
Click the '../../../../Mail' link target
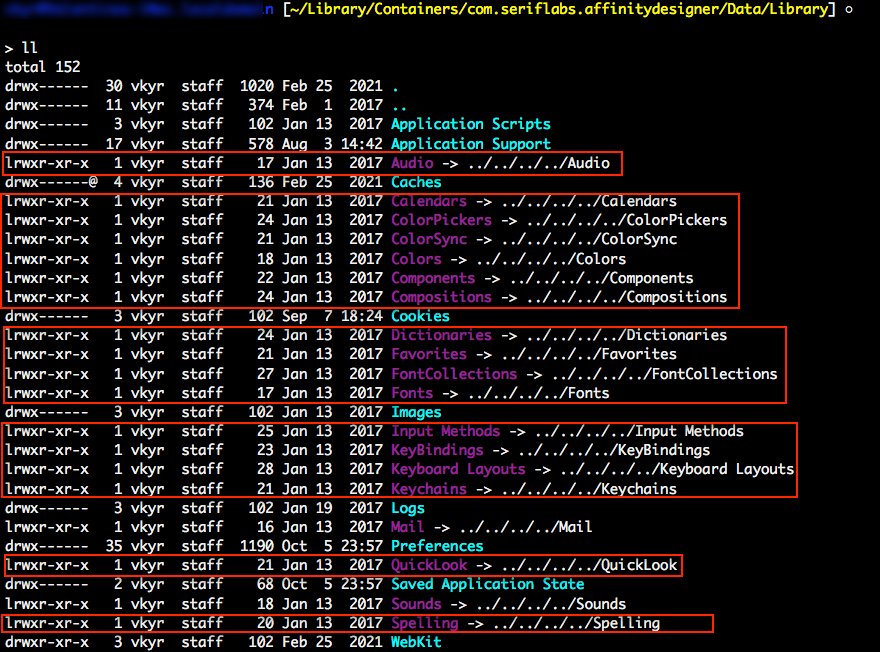point(525,527)
